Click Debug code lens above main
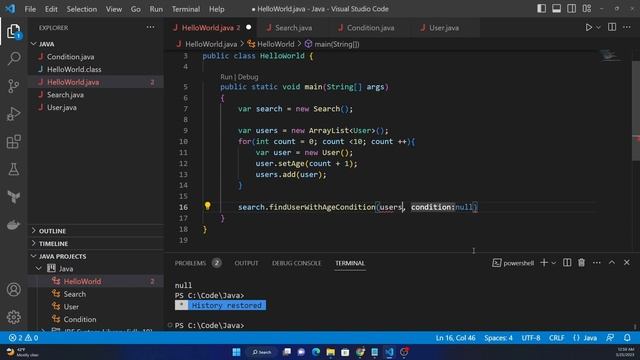The width and height of the screenshot is (640, 360). tap(248, 77)
